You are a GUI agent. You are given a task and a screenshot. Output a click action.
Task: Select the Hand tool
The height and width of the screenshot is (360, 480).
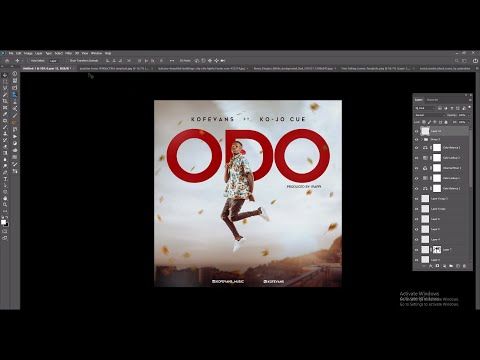(x=5, y=198)
